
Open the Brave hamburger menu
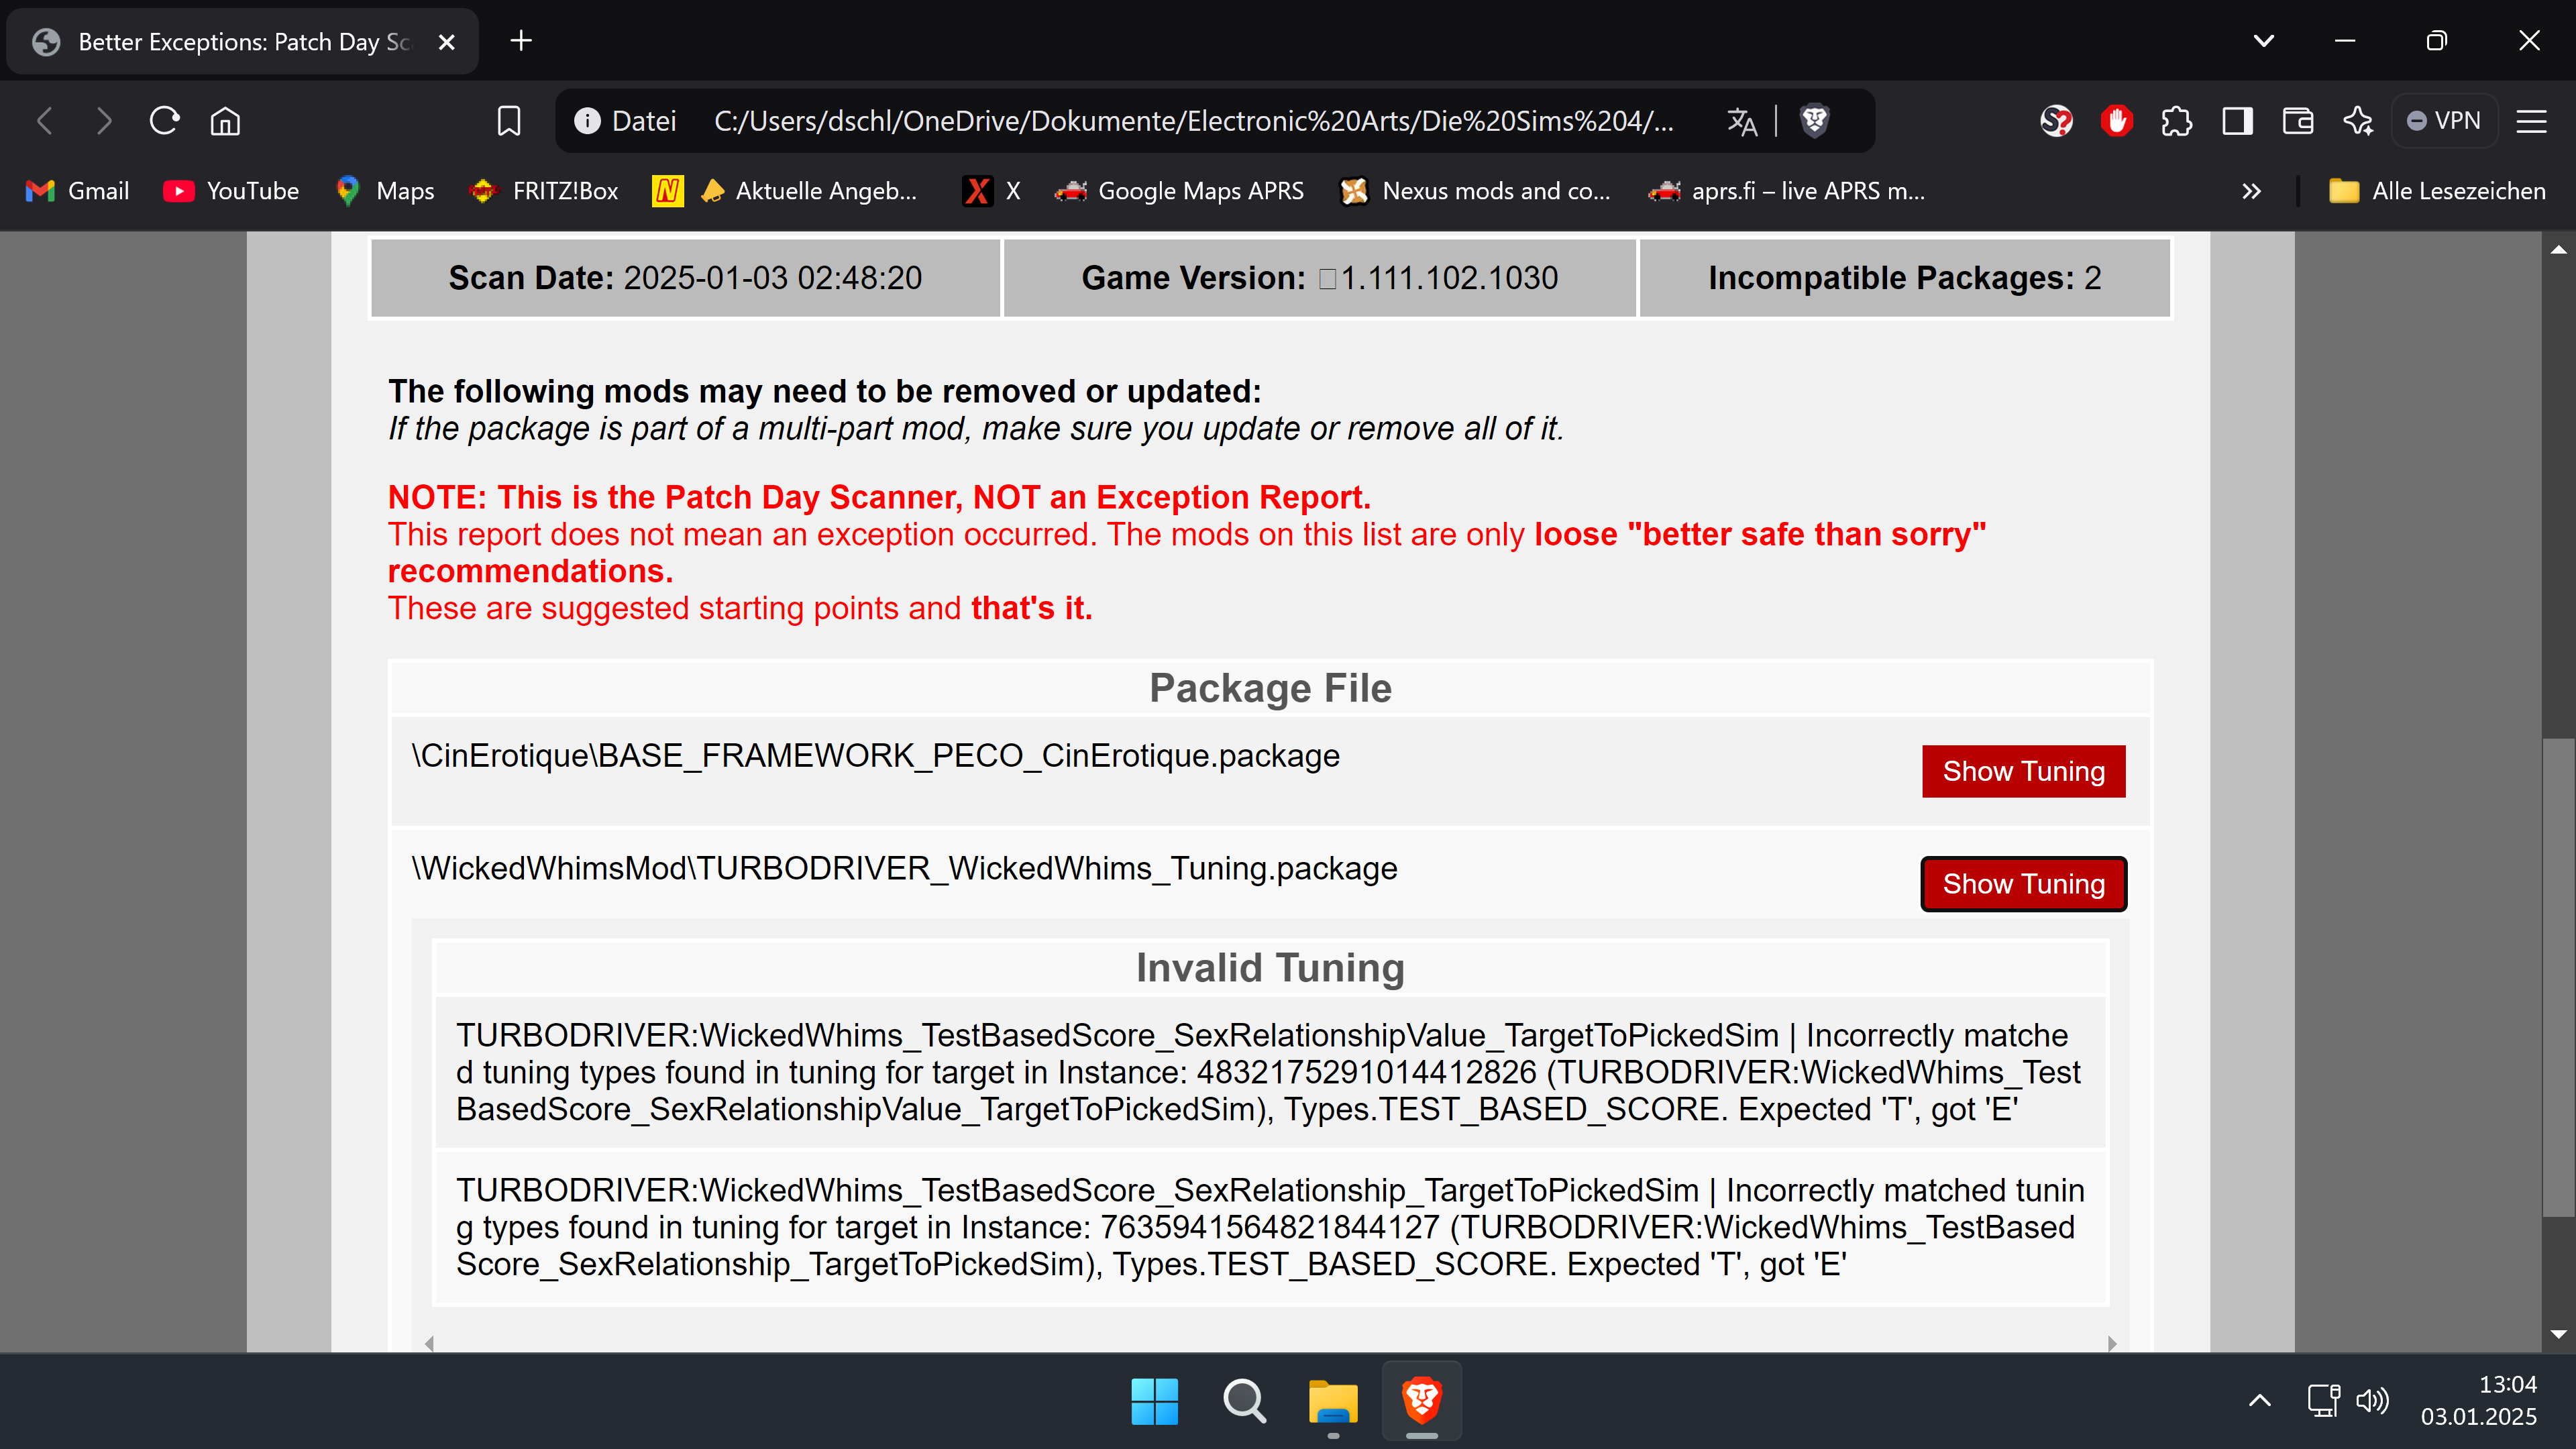pyautogui.click(x=2533, y=120)
